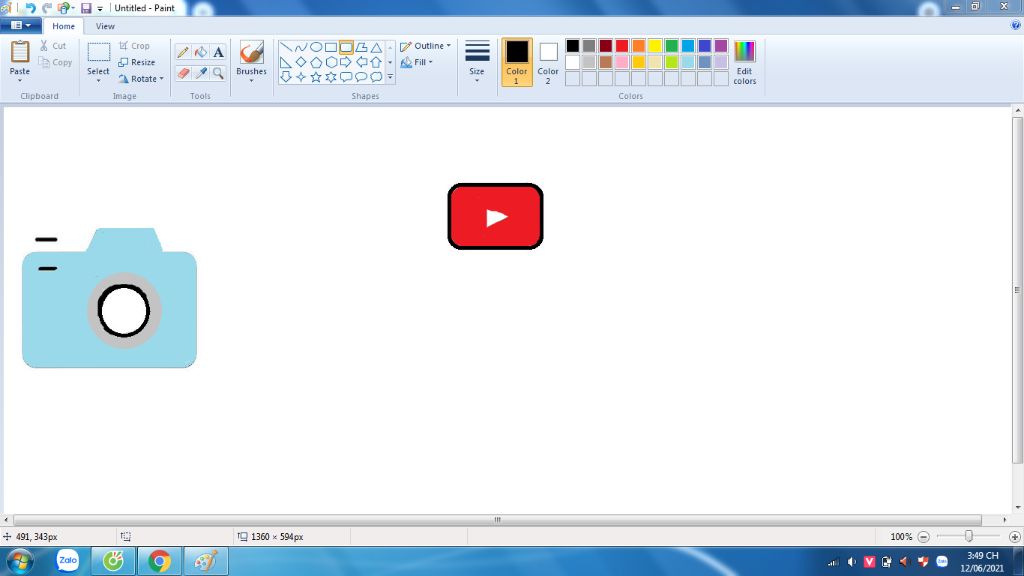Pick the Oval callout shape
This screenshot has height=576, width=1024.
pyautogui.click(x=361, y=77)
